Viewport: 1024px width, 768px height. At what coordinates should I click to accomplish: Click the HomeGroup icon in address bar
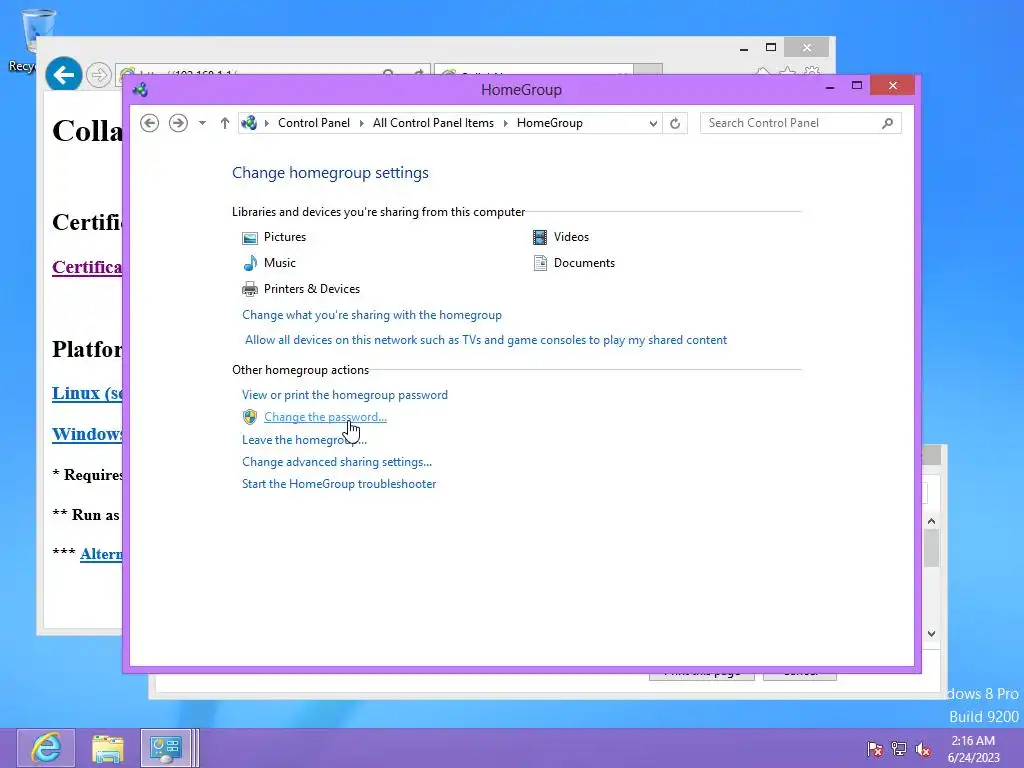tap(249, 123)
